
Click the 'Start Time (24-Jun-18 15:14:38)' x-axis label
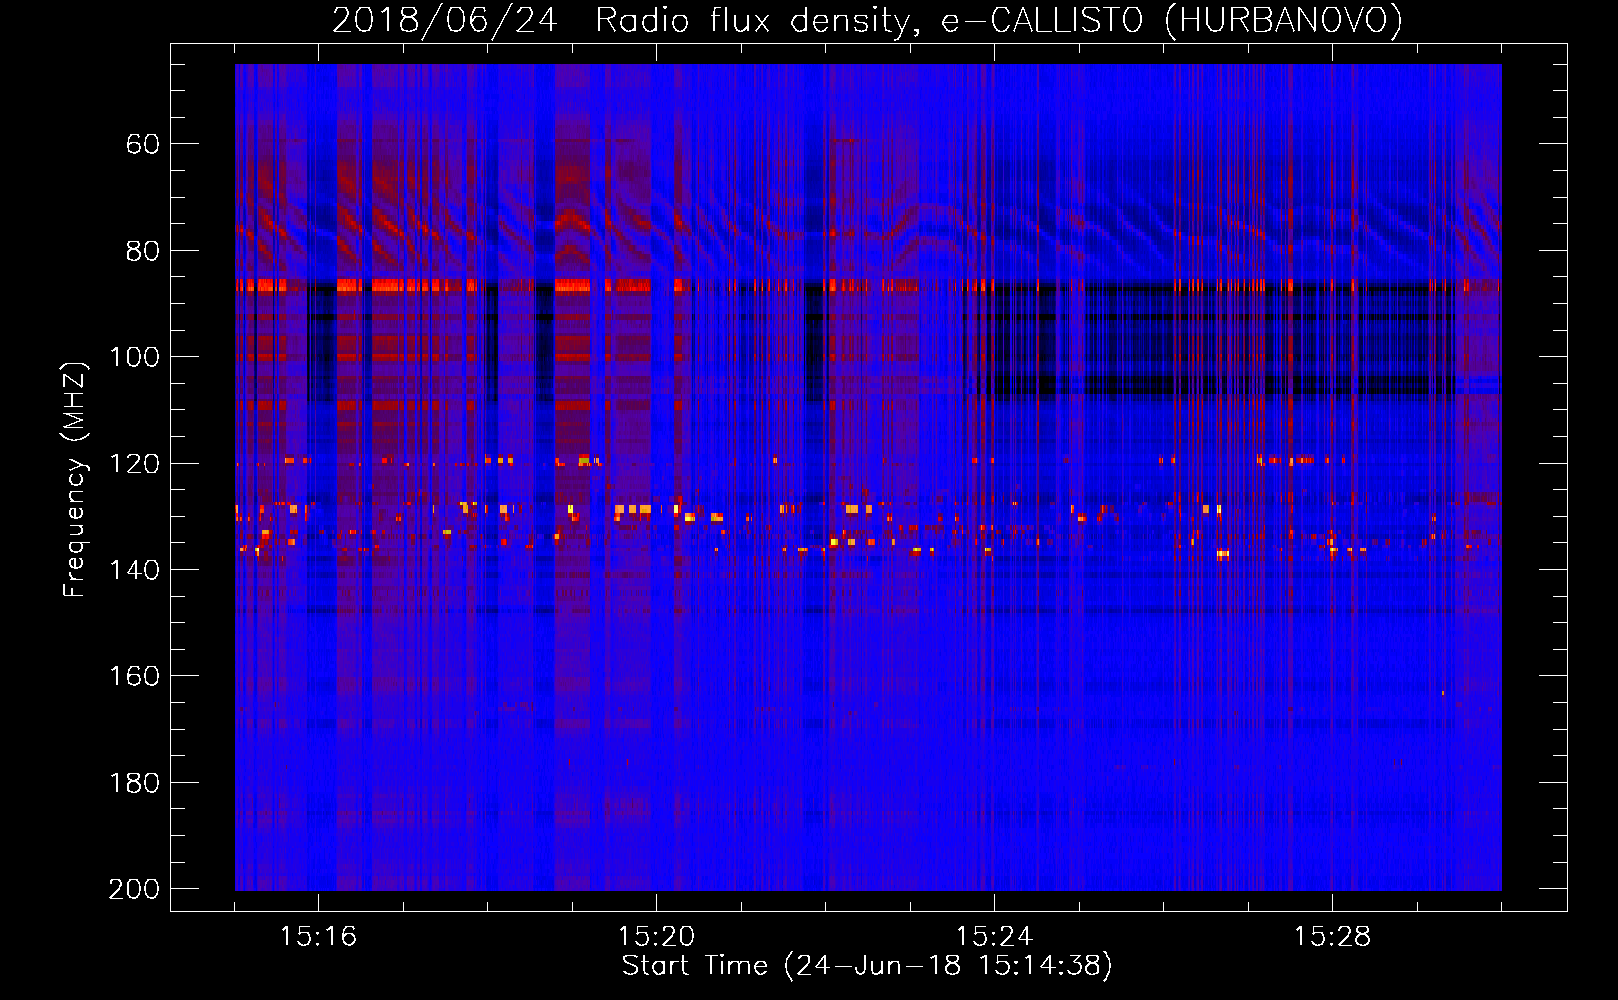pos(867,966)
